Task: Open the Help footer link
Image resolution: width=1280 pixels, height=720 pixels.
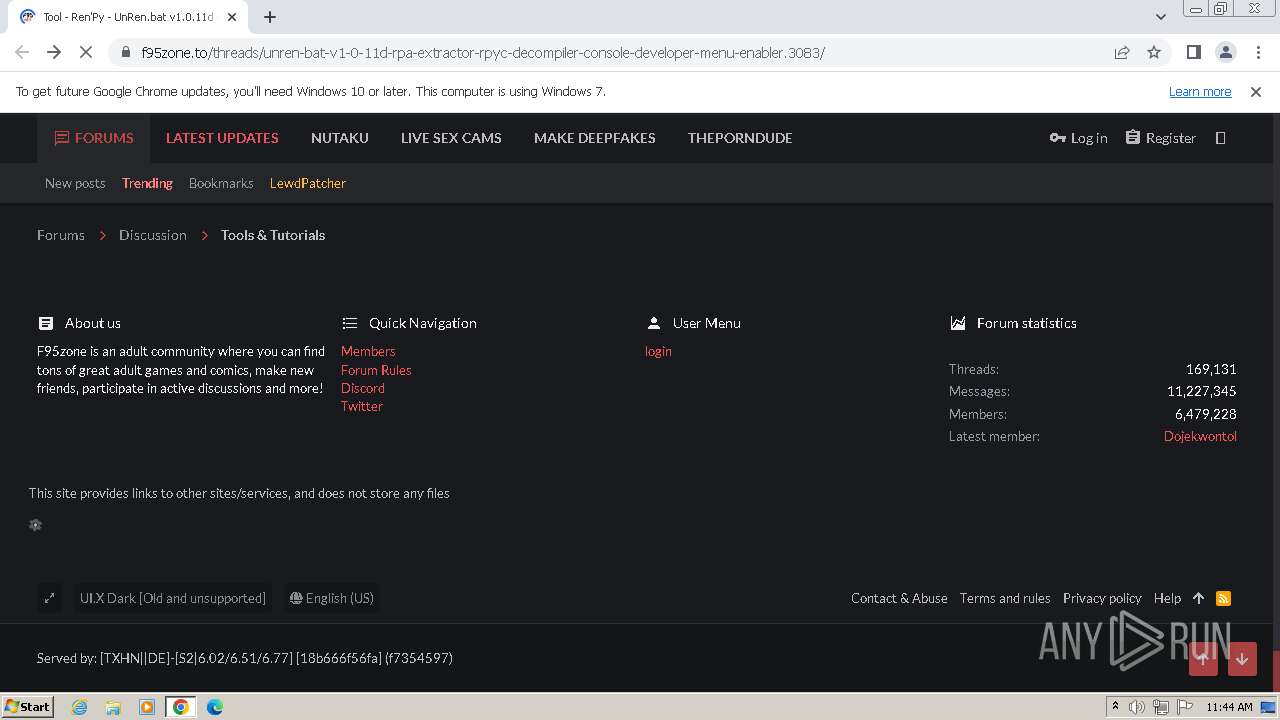Action: [1167, 598]
